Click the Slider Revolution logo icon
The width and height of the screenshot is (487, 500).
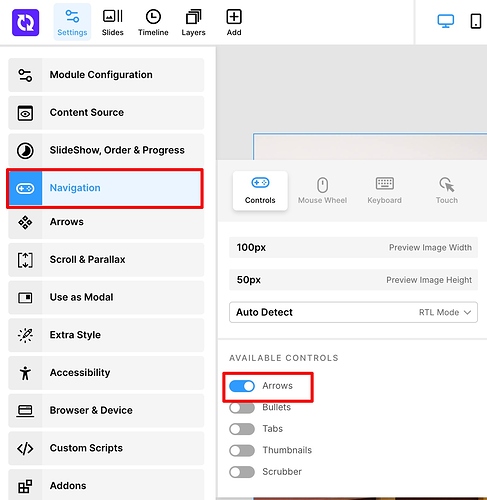(25, 23)
